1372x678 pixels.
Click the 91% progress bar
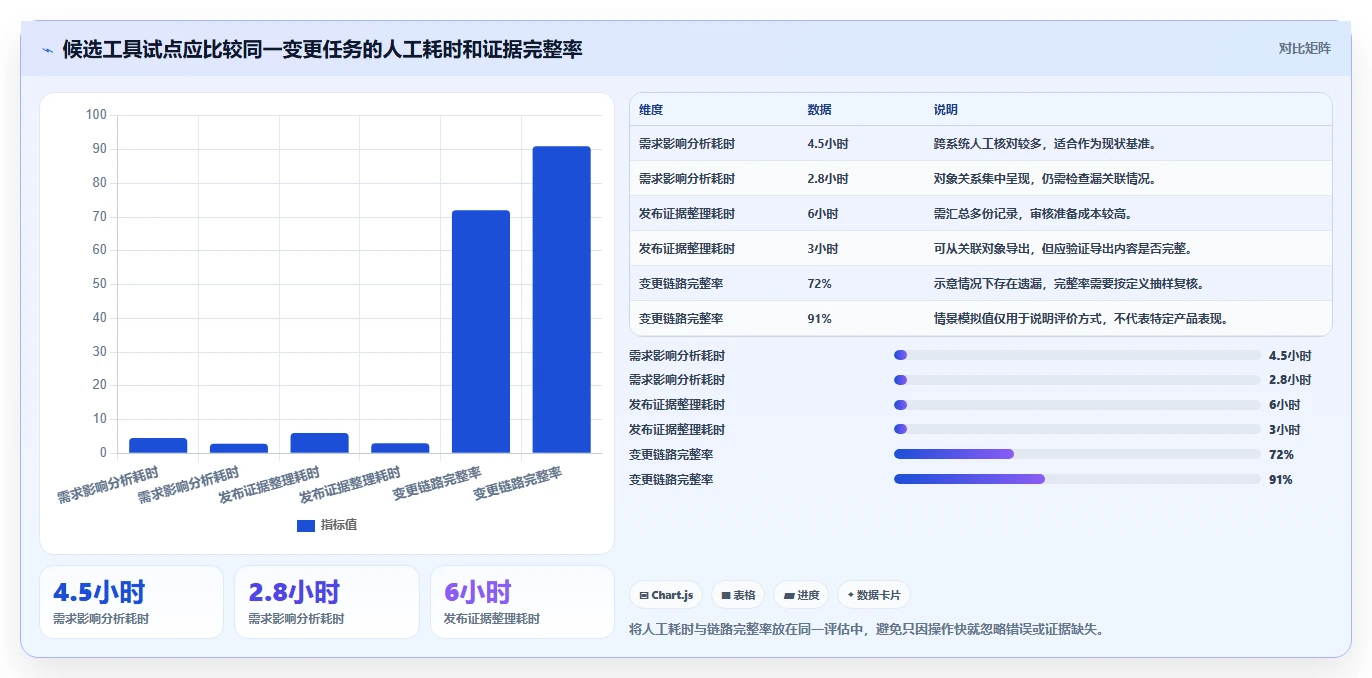[1077, 479]
